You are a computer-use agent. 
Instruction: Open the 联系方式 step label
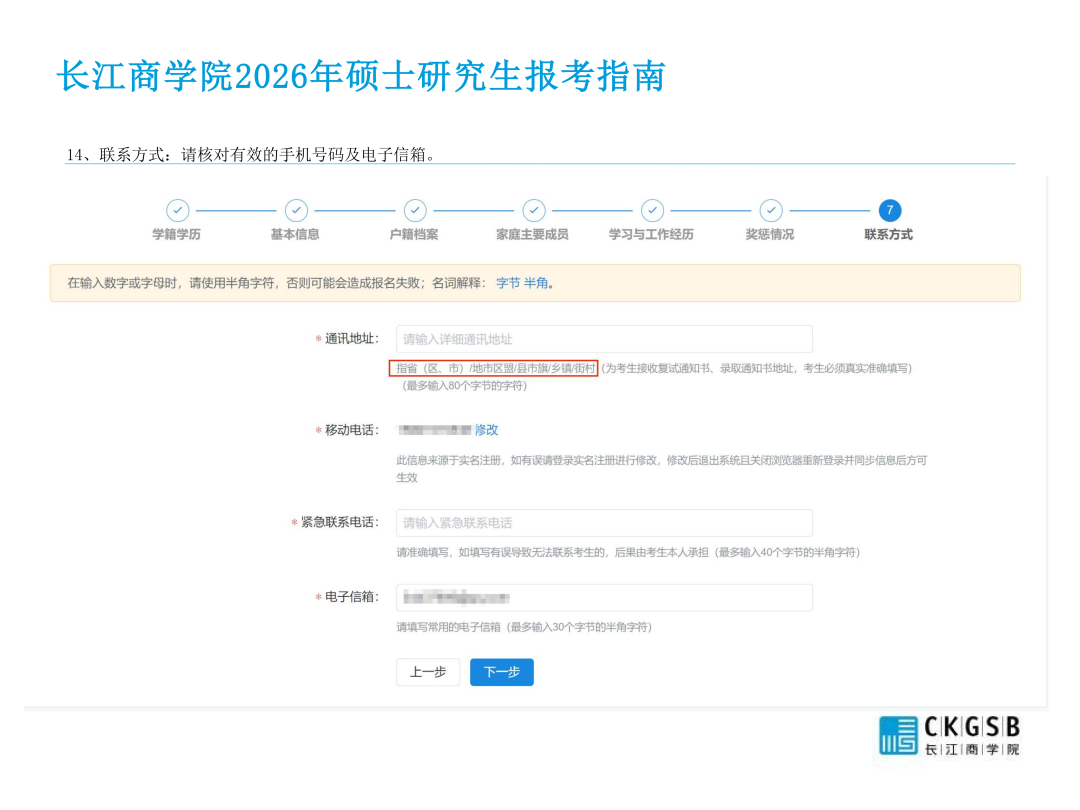click(888, 235)
